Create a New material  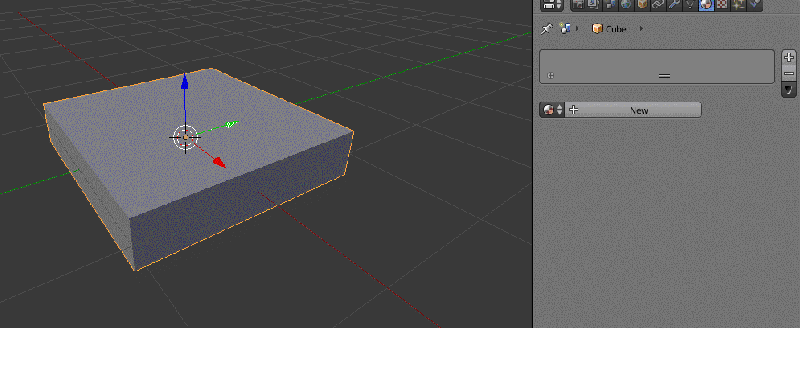pyautogui.click(x=633, y=110)
